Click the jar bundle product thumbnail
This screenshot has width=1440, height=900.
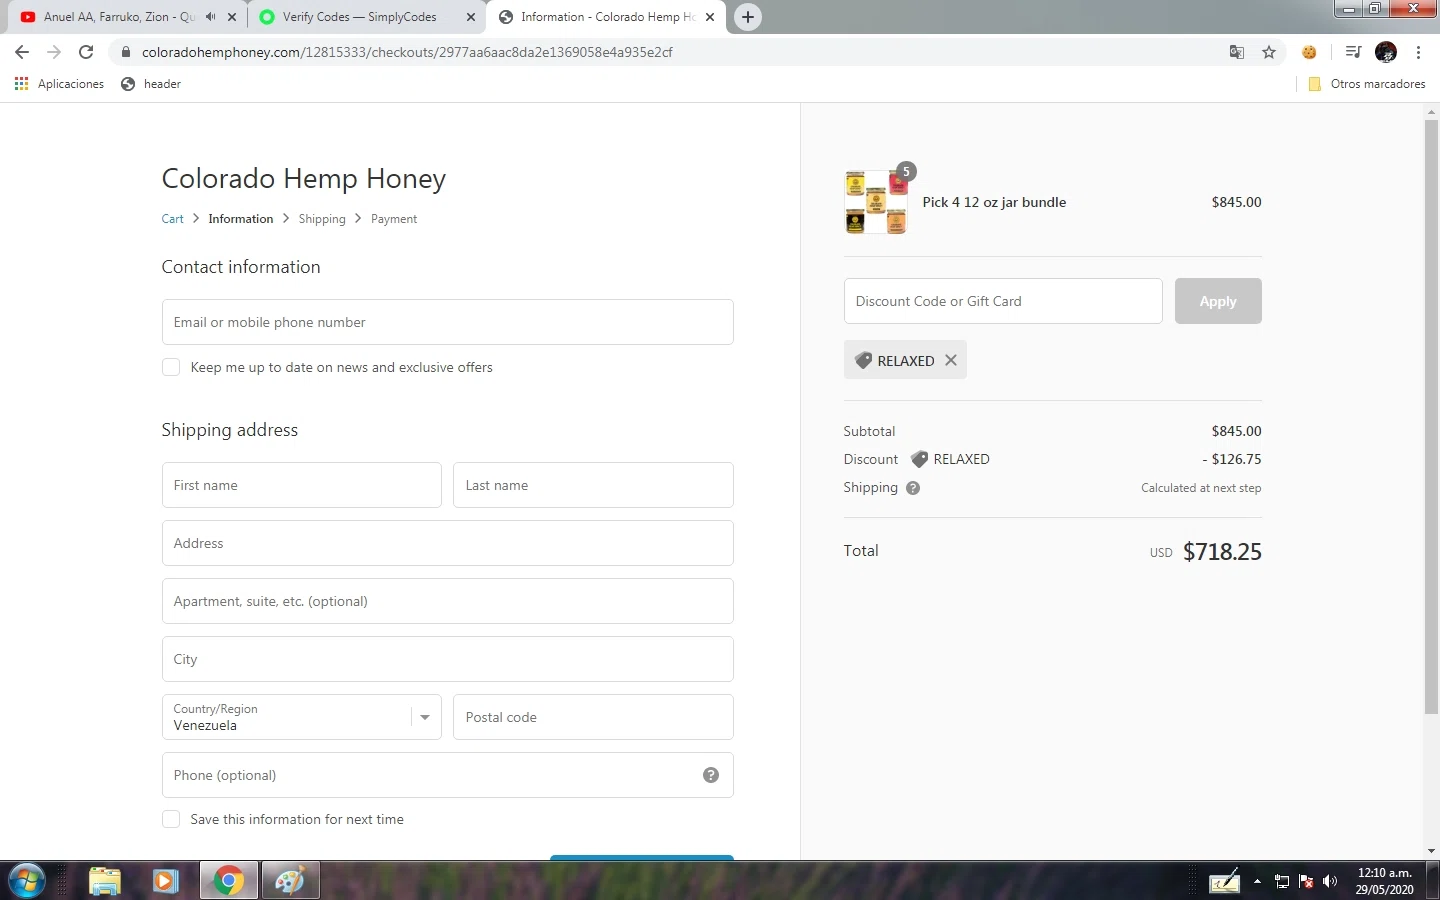[876, 202]
